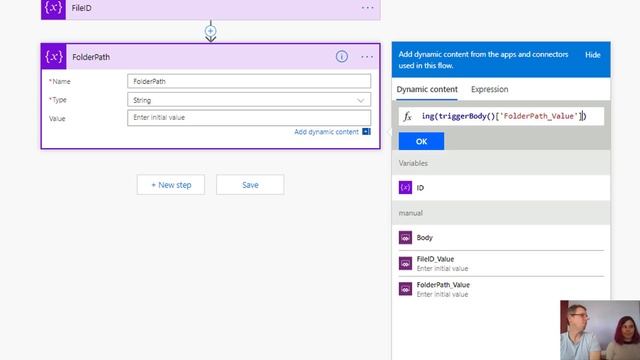Click the blue icon beside Add dynamic content

point(367,131)
